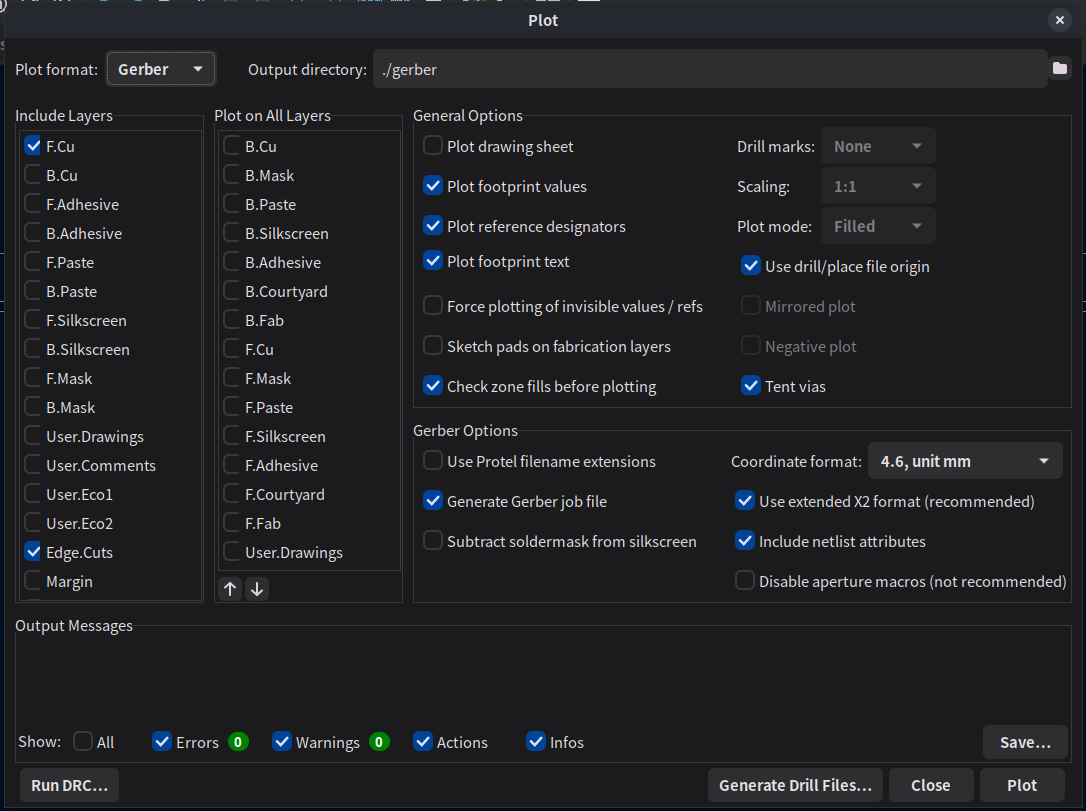Close the Plot dialog with X icon
1086x811 pixels.
(x=1059, y=20)
